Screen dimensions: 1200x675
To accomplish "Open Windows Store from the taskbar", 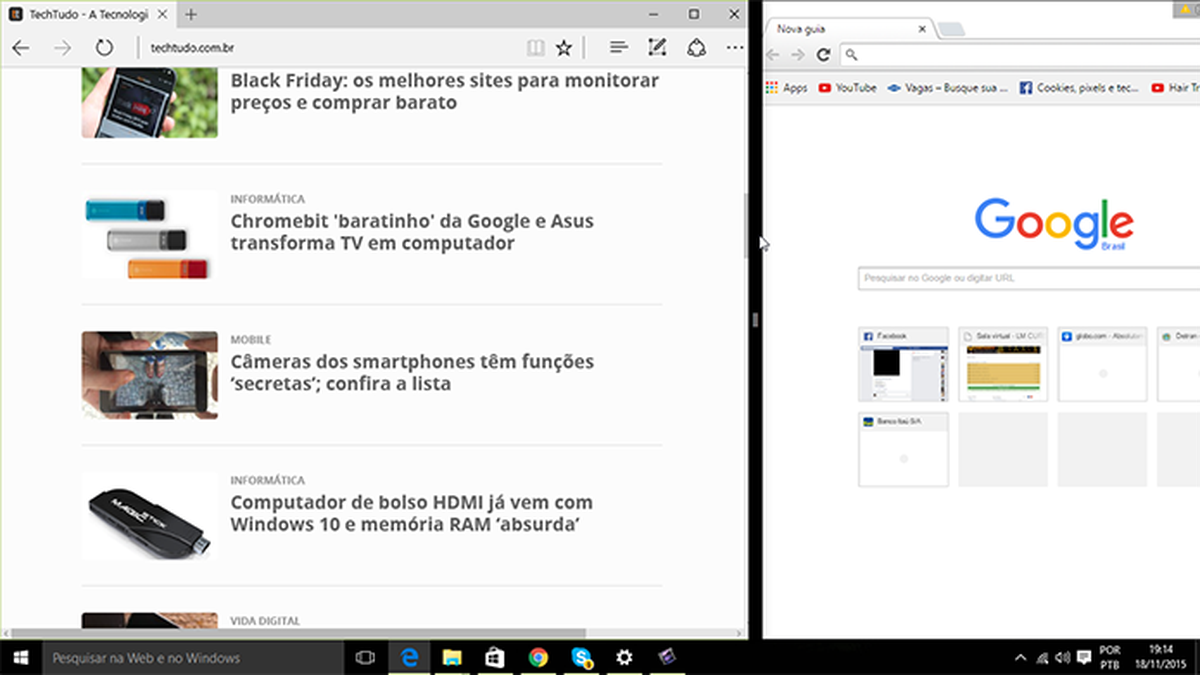I will pyautogui.click(x=494, y=657).
